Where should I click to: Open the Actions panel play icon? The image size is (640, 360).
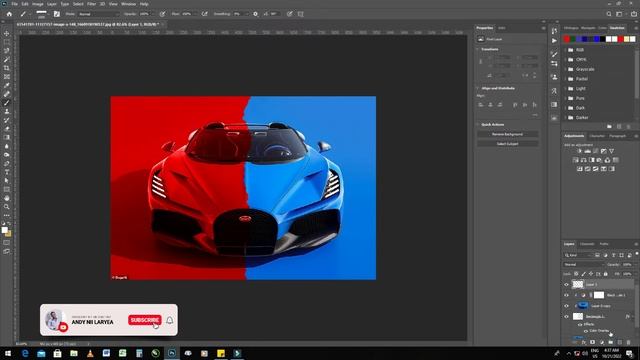[554, 41]
